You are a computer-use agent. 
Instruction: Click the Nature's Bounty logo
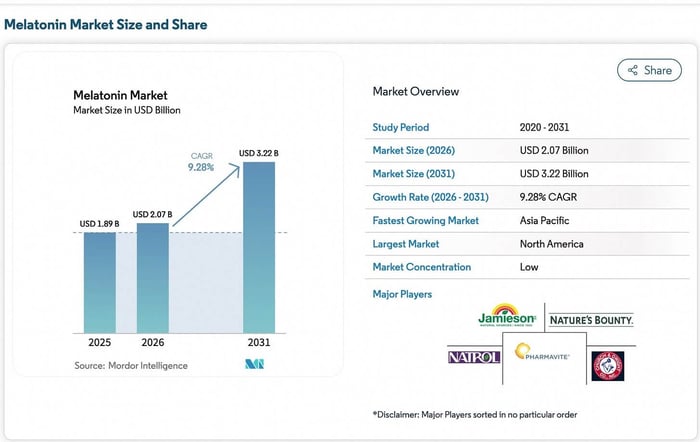point(592,320)
